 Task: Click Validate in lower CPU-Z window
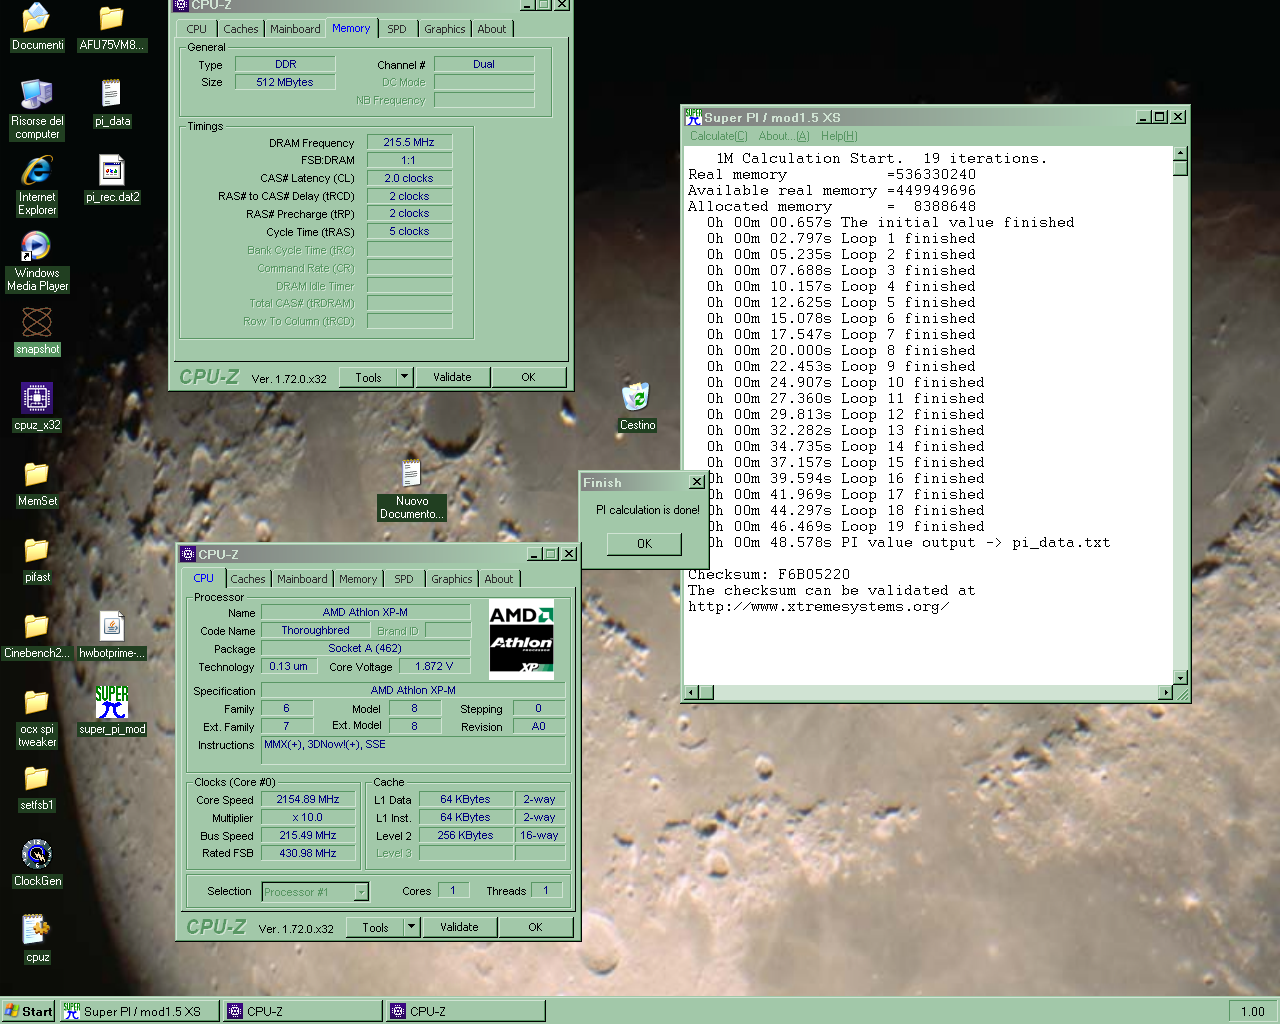[459, 927]
